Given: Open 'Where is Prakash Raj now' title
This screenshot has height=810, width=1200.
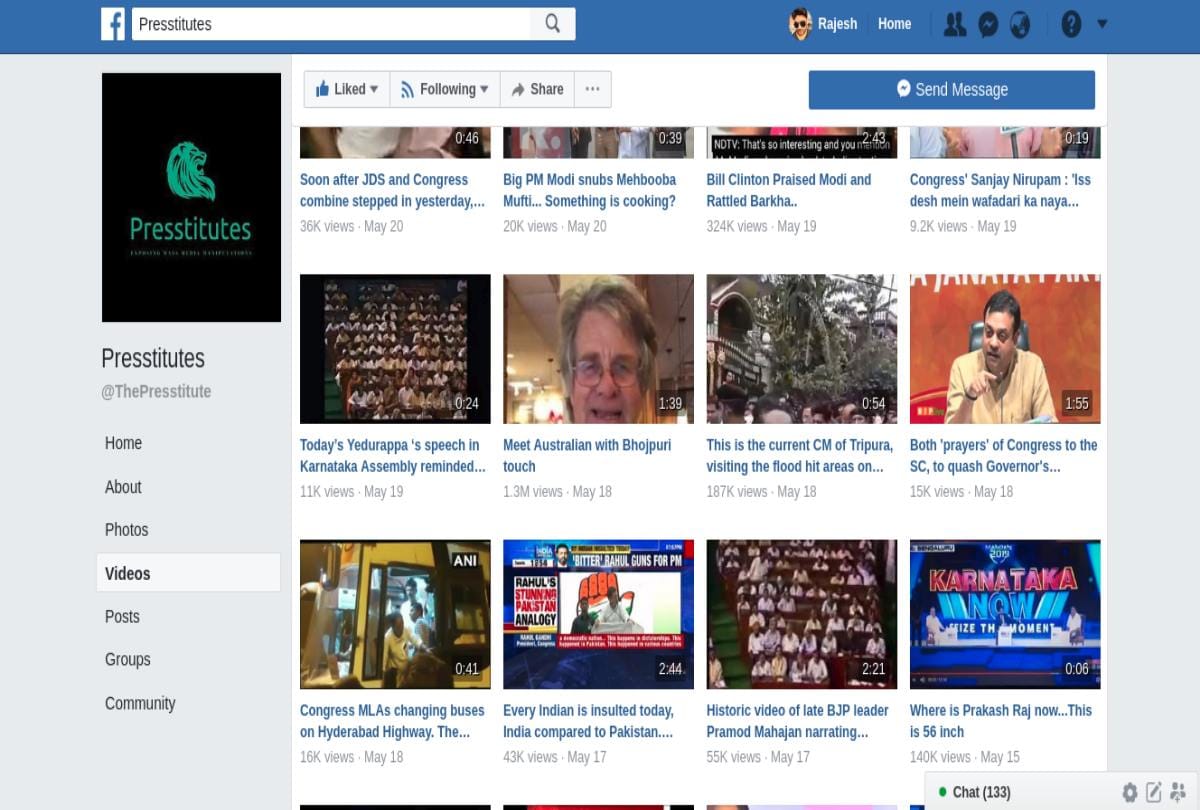Looking at the screenshot, I should [x=1001, y=721].
